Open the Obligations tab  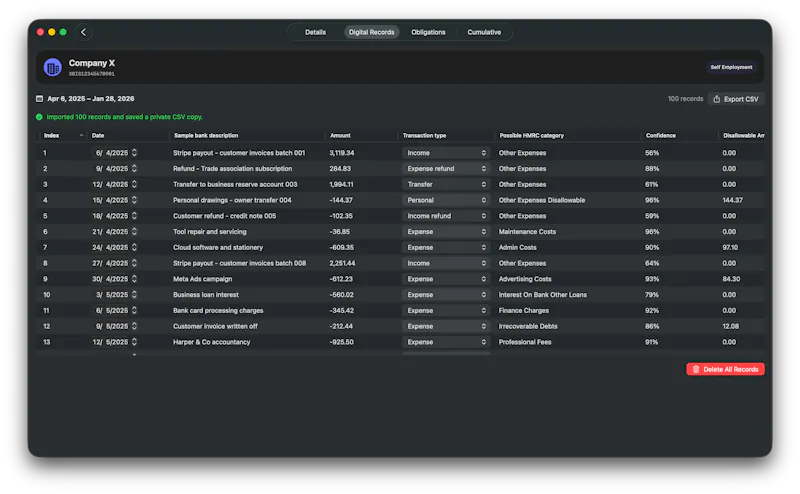(x=428, y=32)
